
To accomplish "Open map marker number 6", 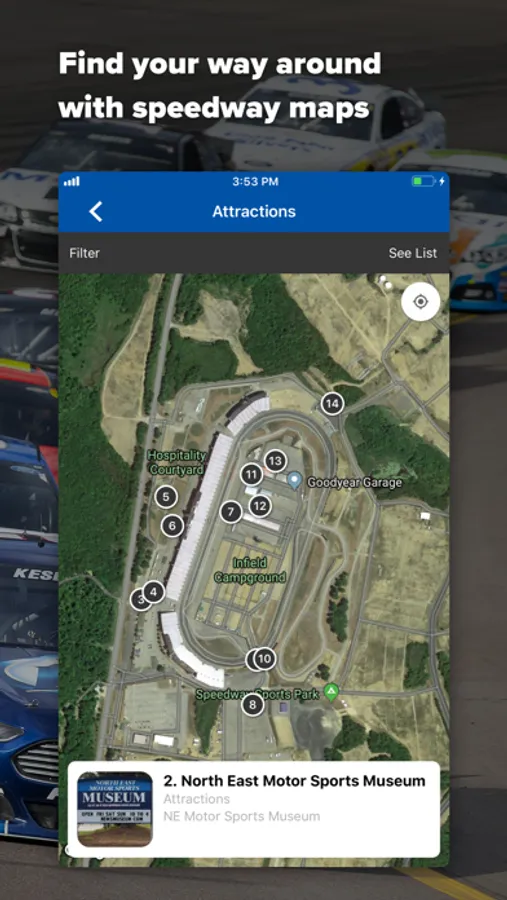I will [172, 525].
